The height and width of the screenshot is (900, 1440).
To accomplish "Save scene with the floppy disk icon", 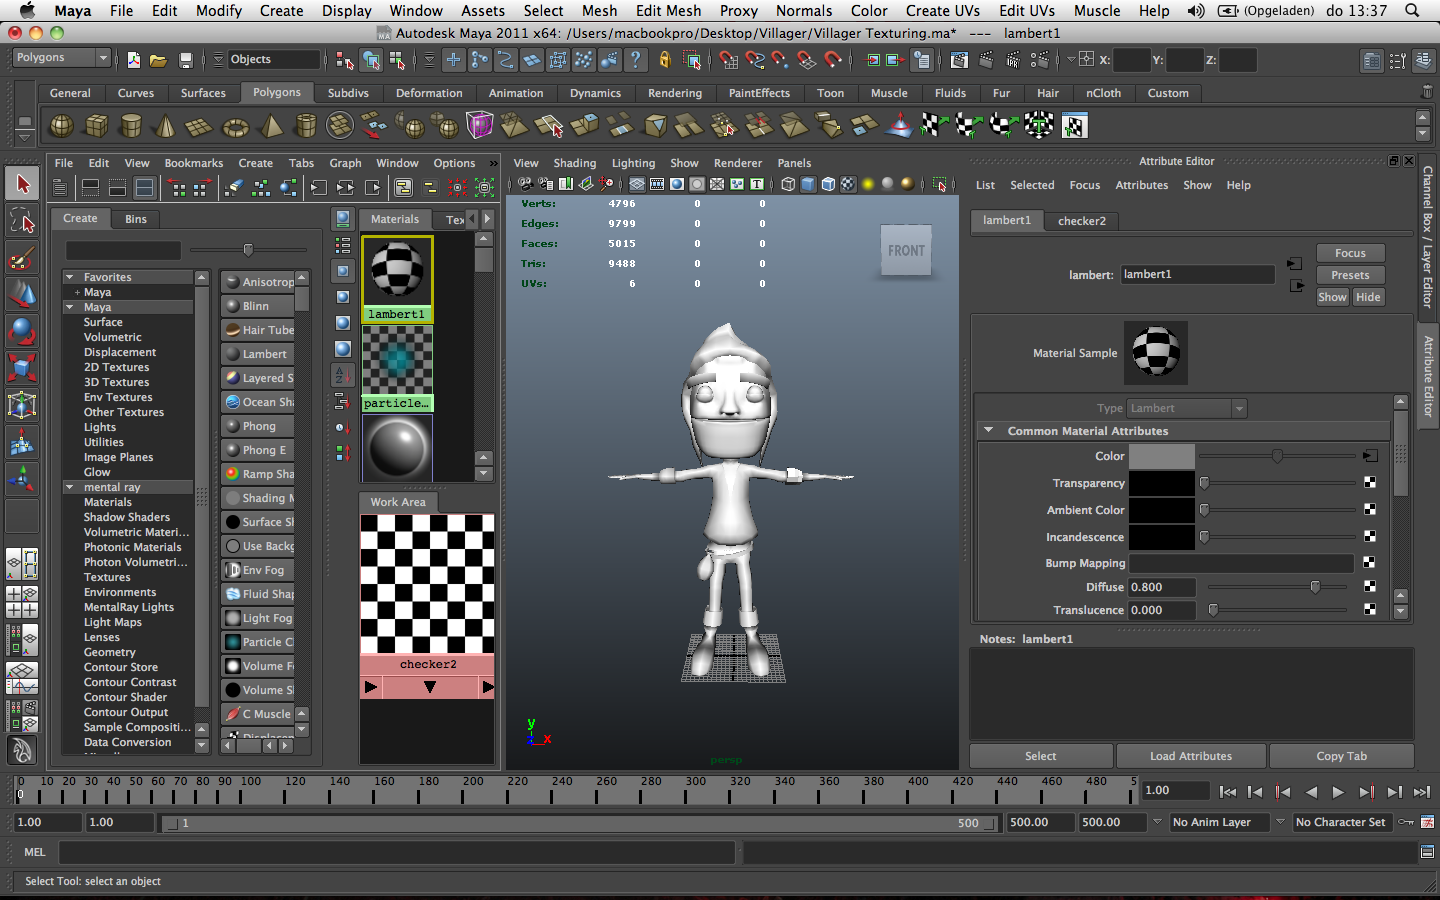I will (x=185, y=60).
